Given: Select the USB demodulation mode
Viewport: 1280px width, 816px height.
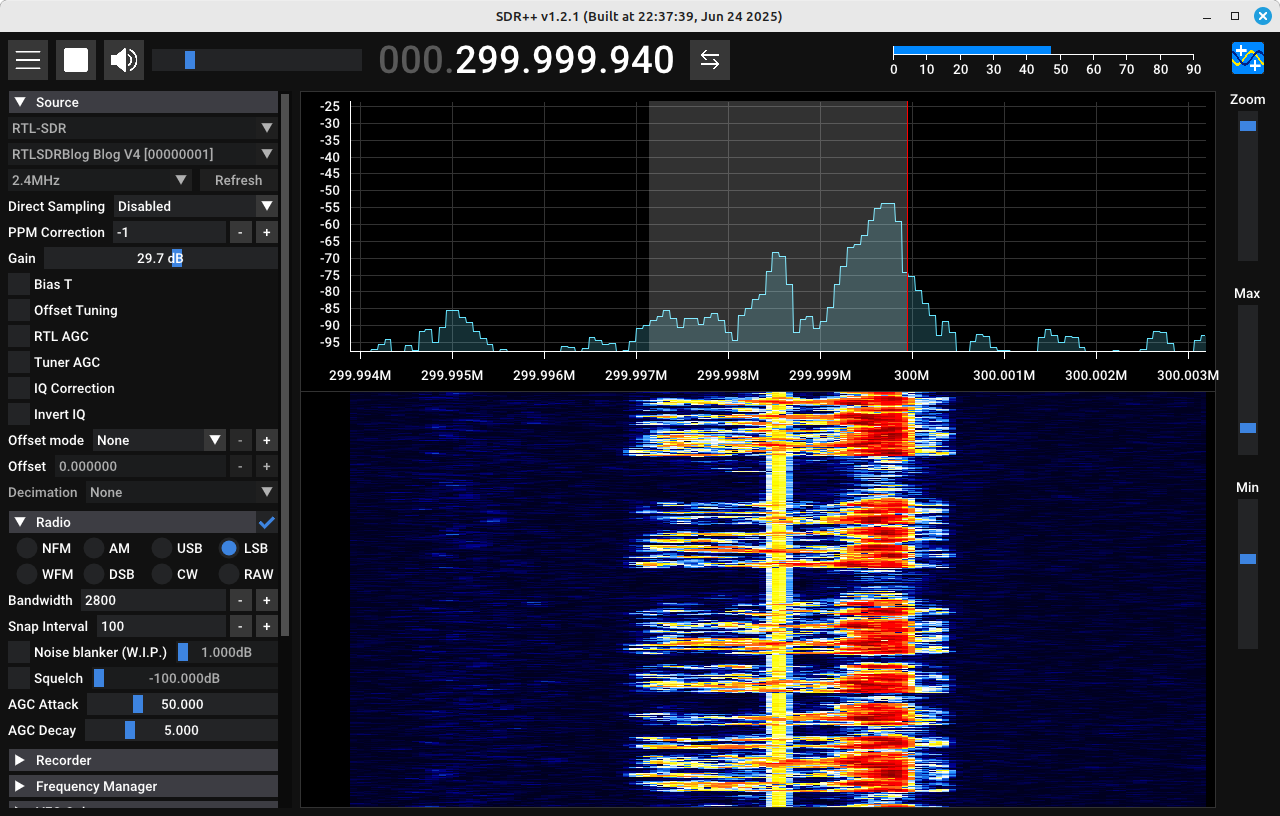Looking at the screenshot, I should (162, 548).
